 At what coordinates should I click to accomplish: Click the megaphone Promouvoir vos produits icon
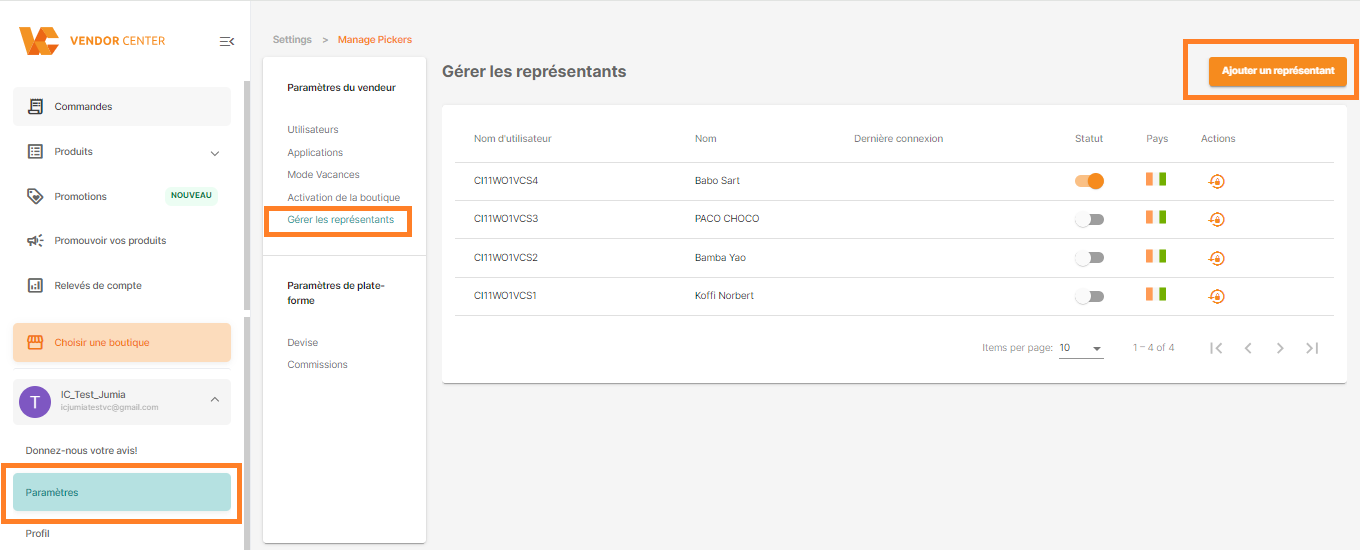pos(36,241)
